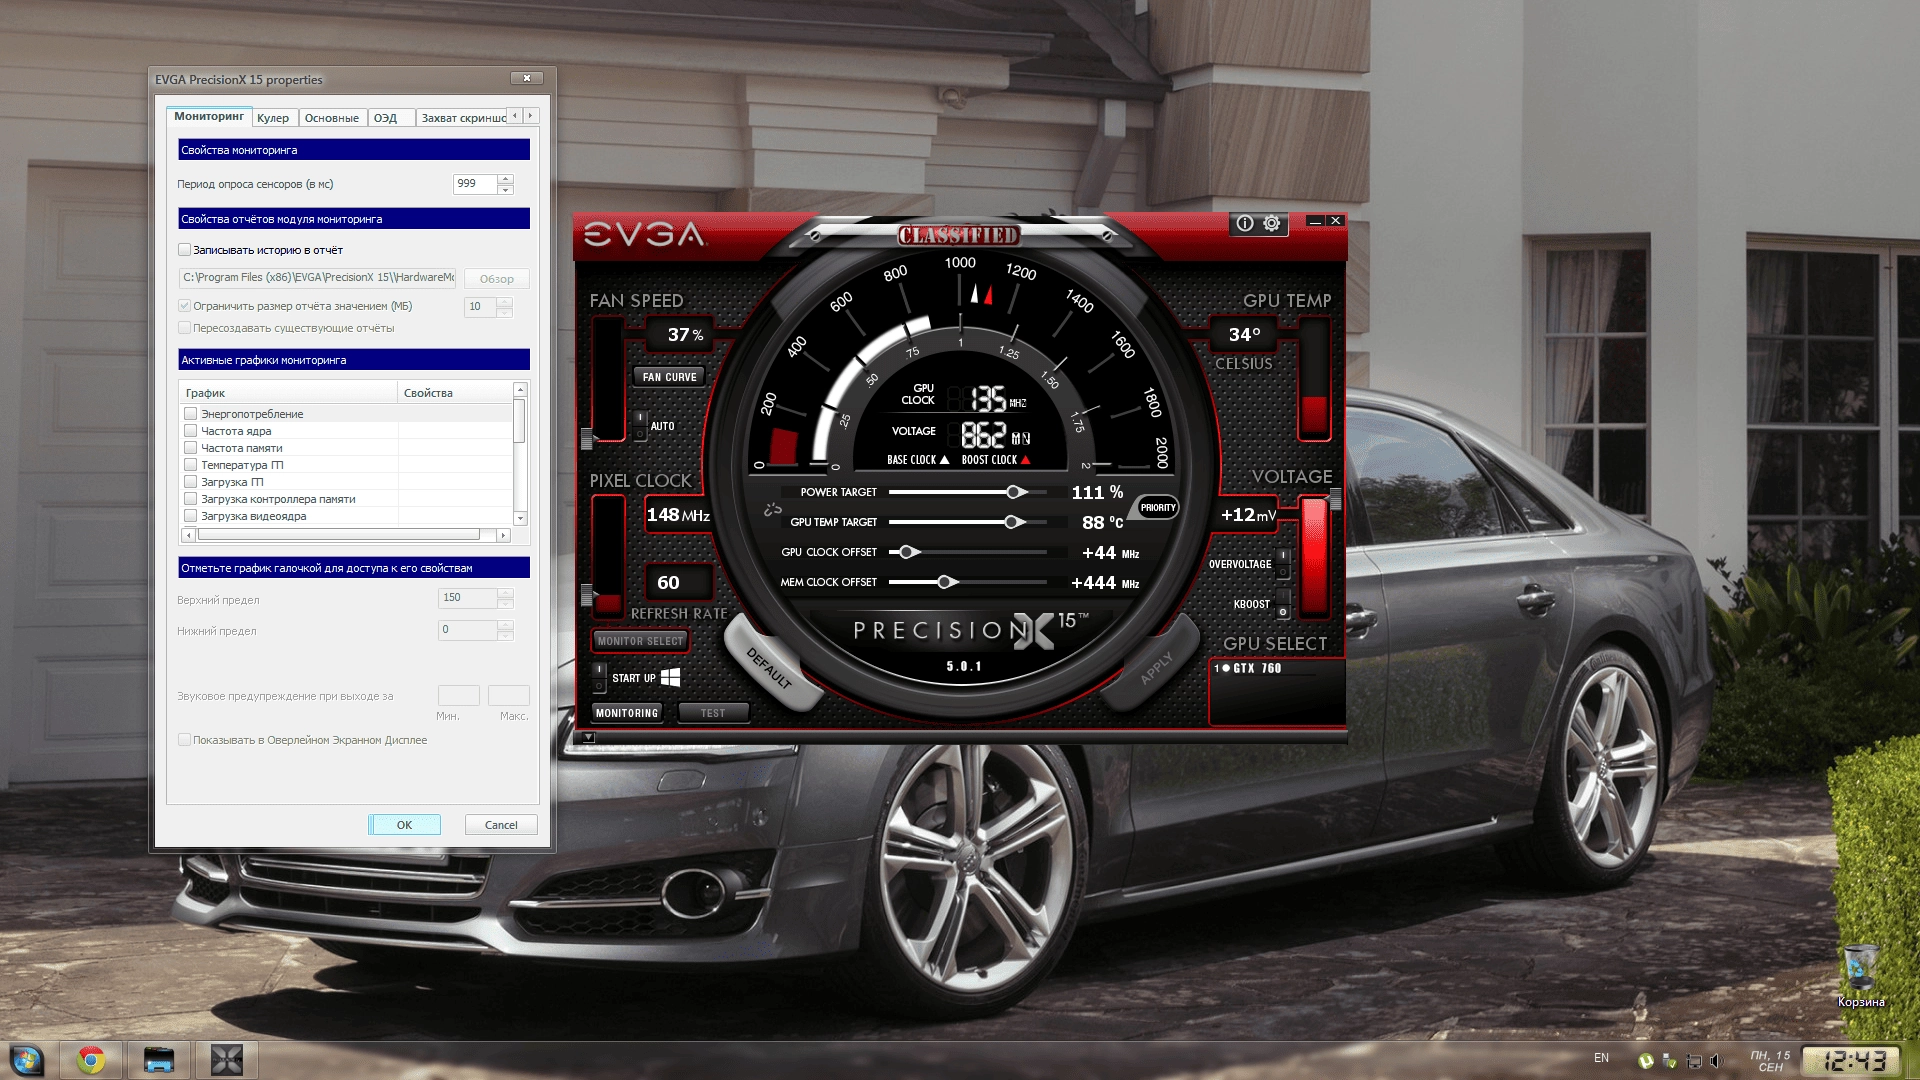
Task: Click the Base Clock white triangle marker
Action: [944, 460]
